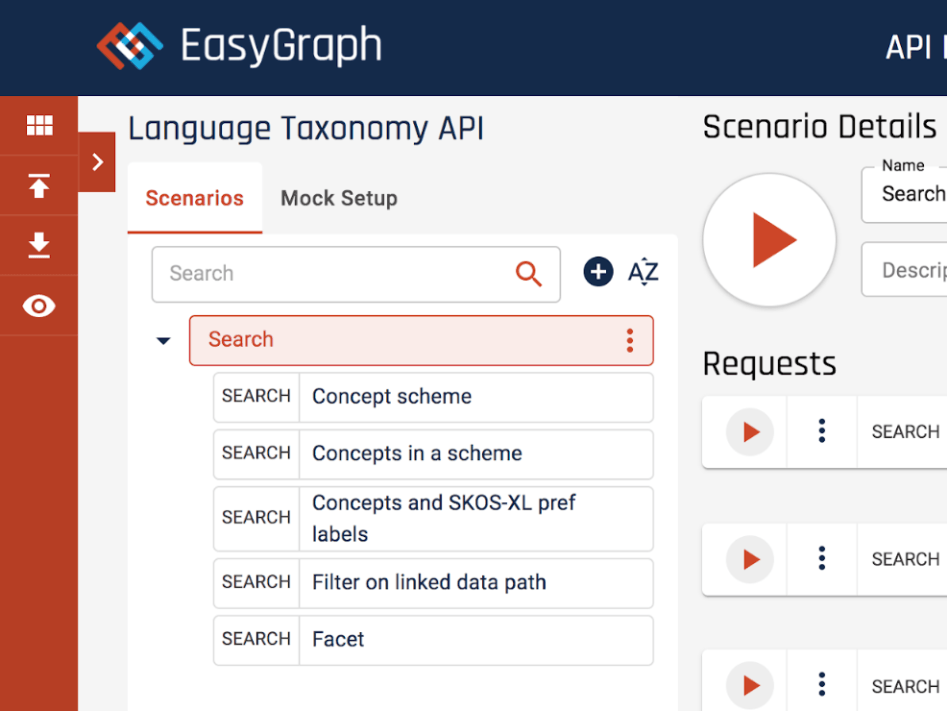
Task: Open the grid view in sidebar
Action: 39,125
